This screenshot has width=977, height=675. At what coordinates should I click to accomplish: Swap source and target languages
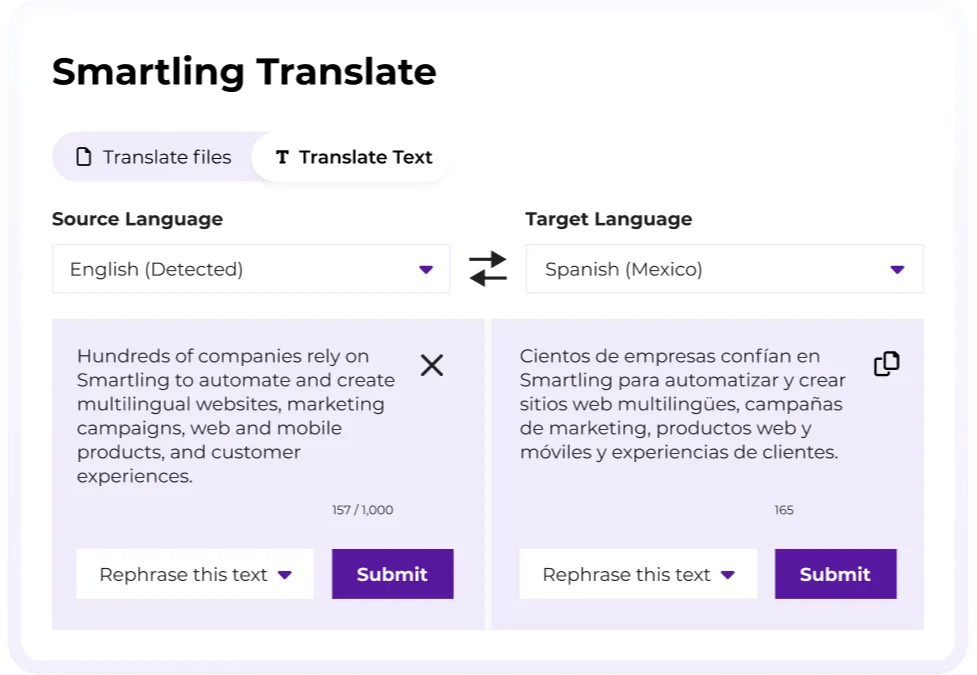point(488,269)
